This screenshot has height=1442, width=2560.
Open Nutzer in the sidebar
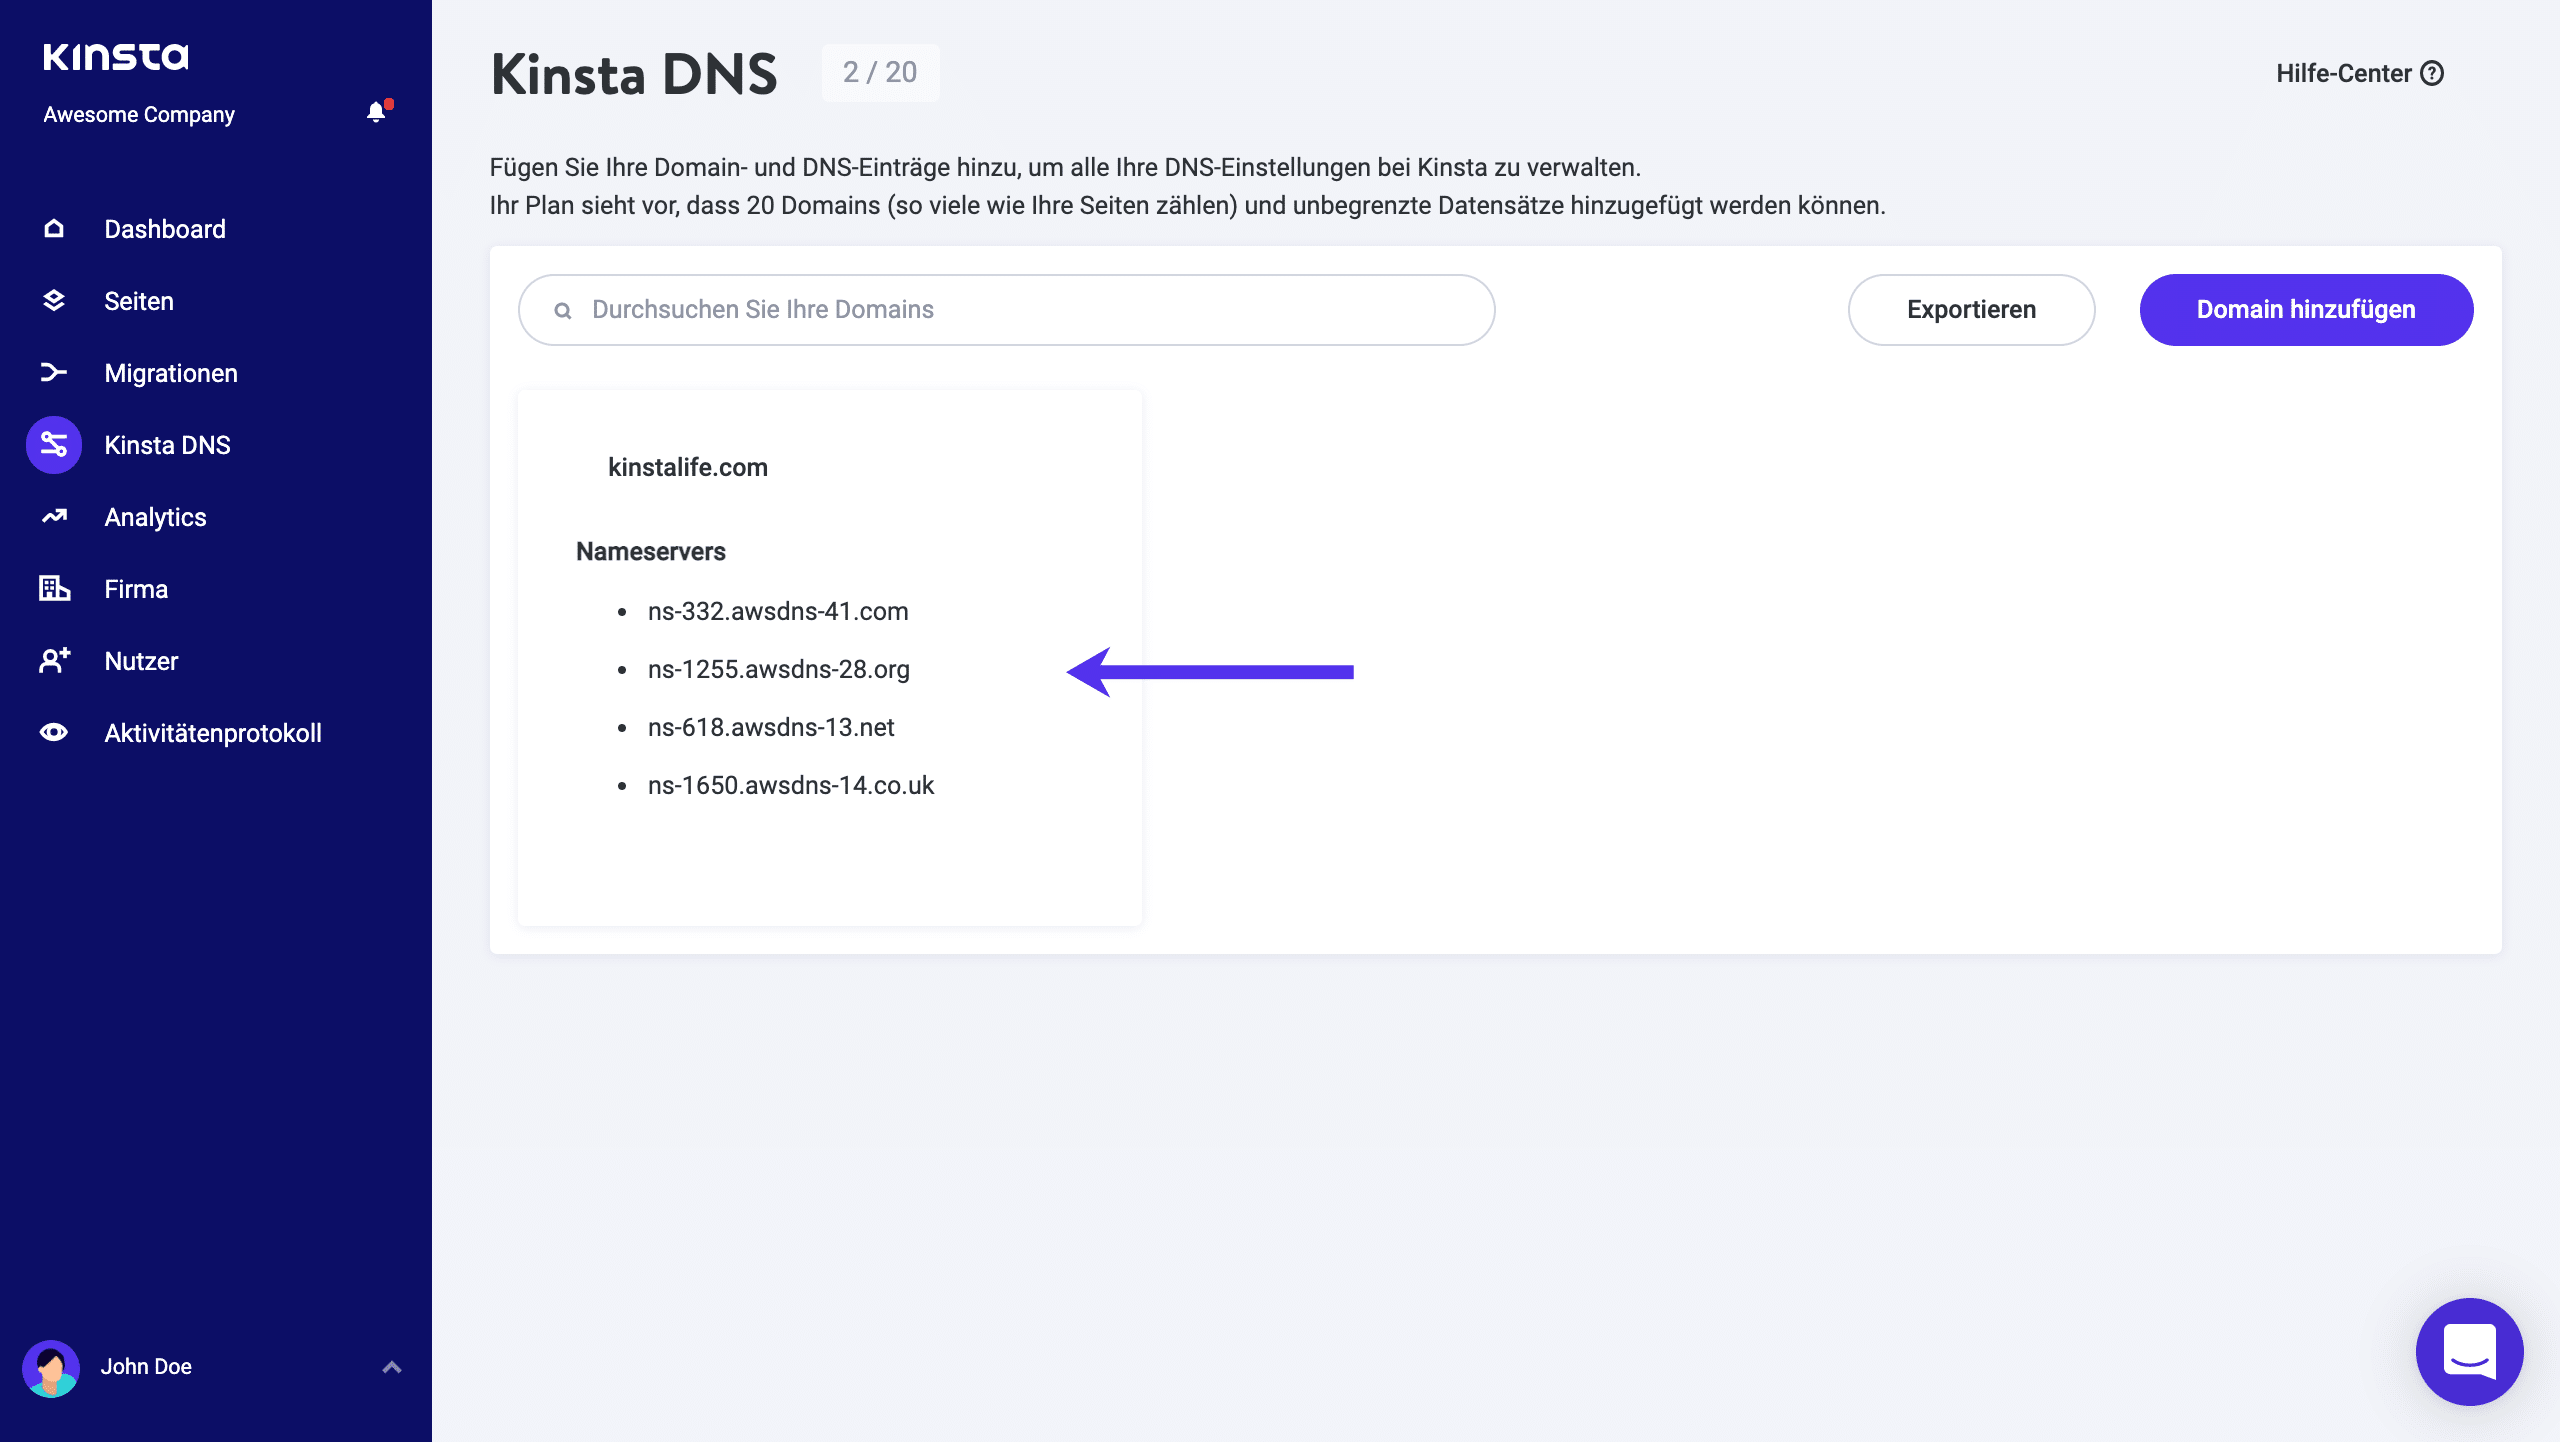(x=141, y=661)
